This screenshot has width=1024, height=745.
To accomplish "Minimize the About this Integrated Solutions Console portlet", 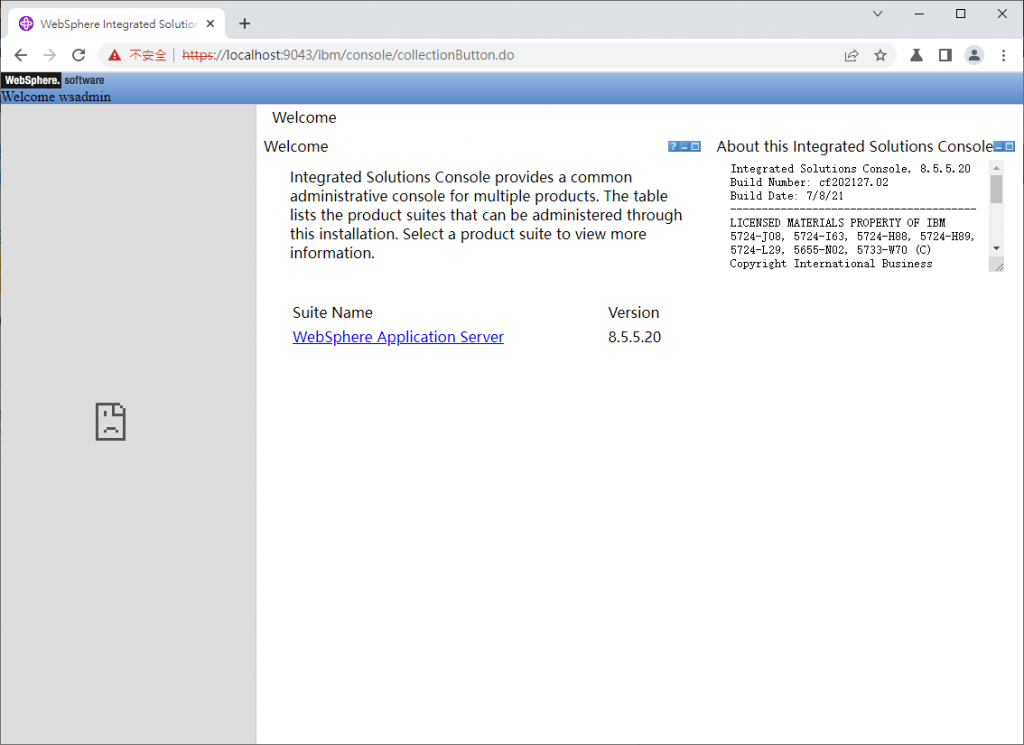I will 999,147.
